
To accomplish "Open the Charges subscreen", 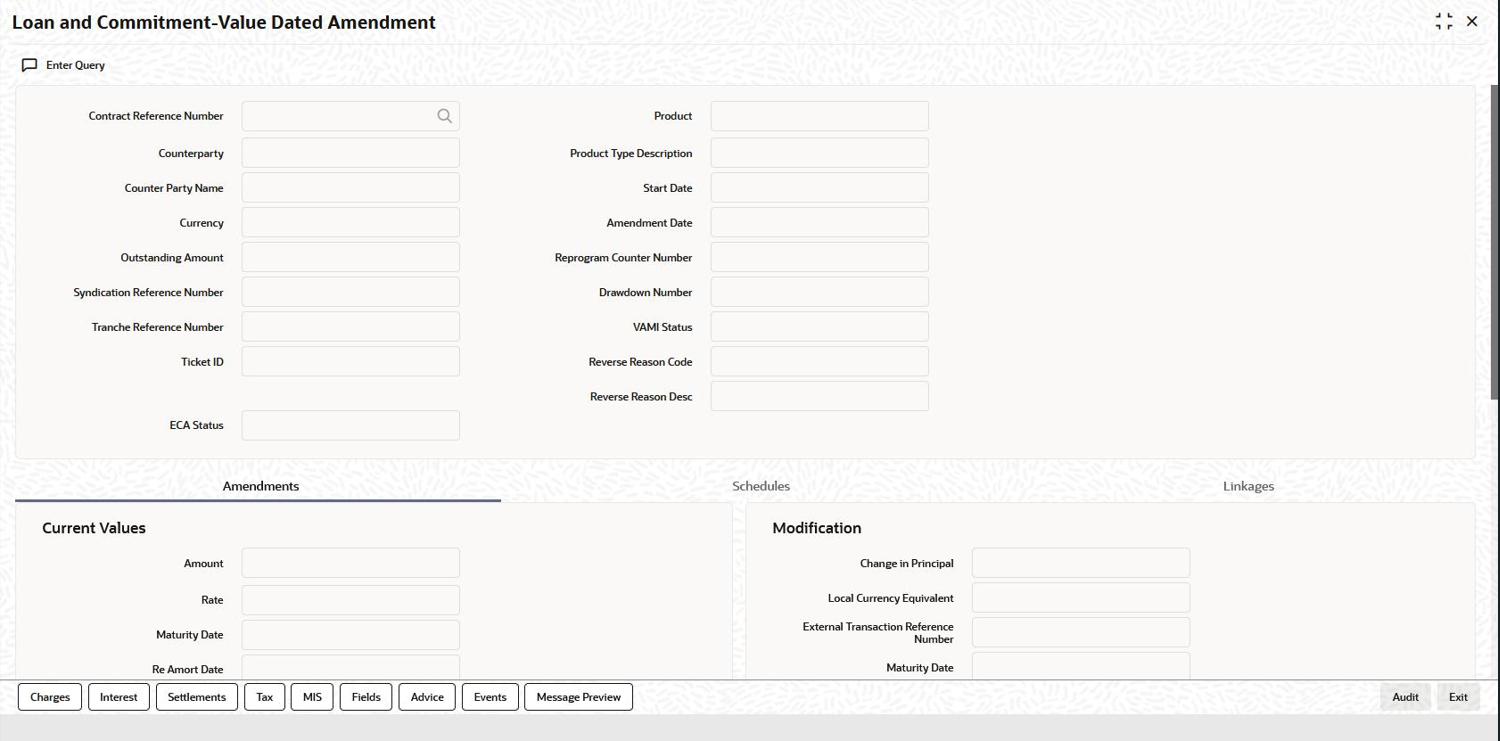I will pyautogui.click(x=50, y=697).
